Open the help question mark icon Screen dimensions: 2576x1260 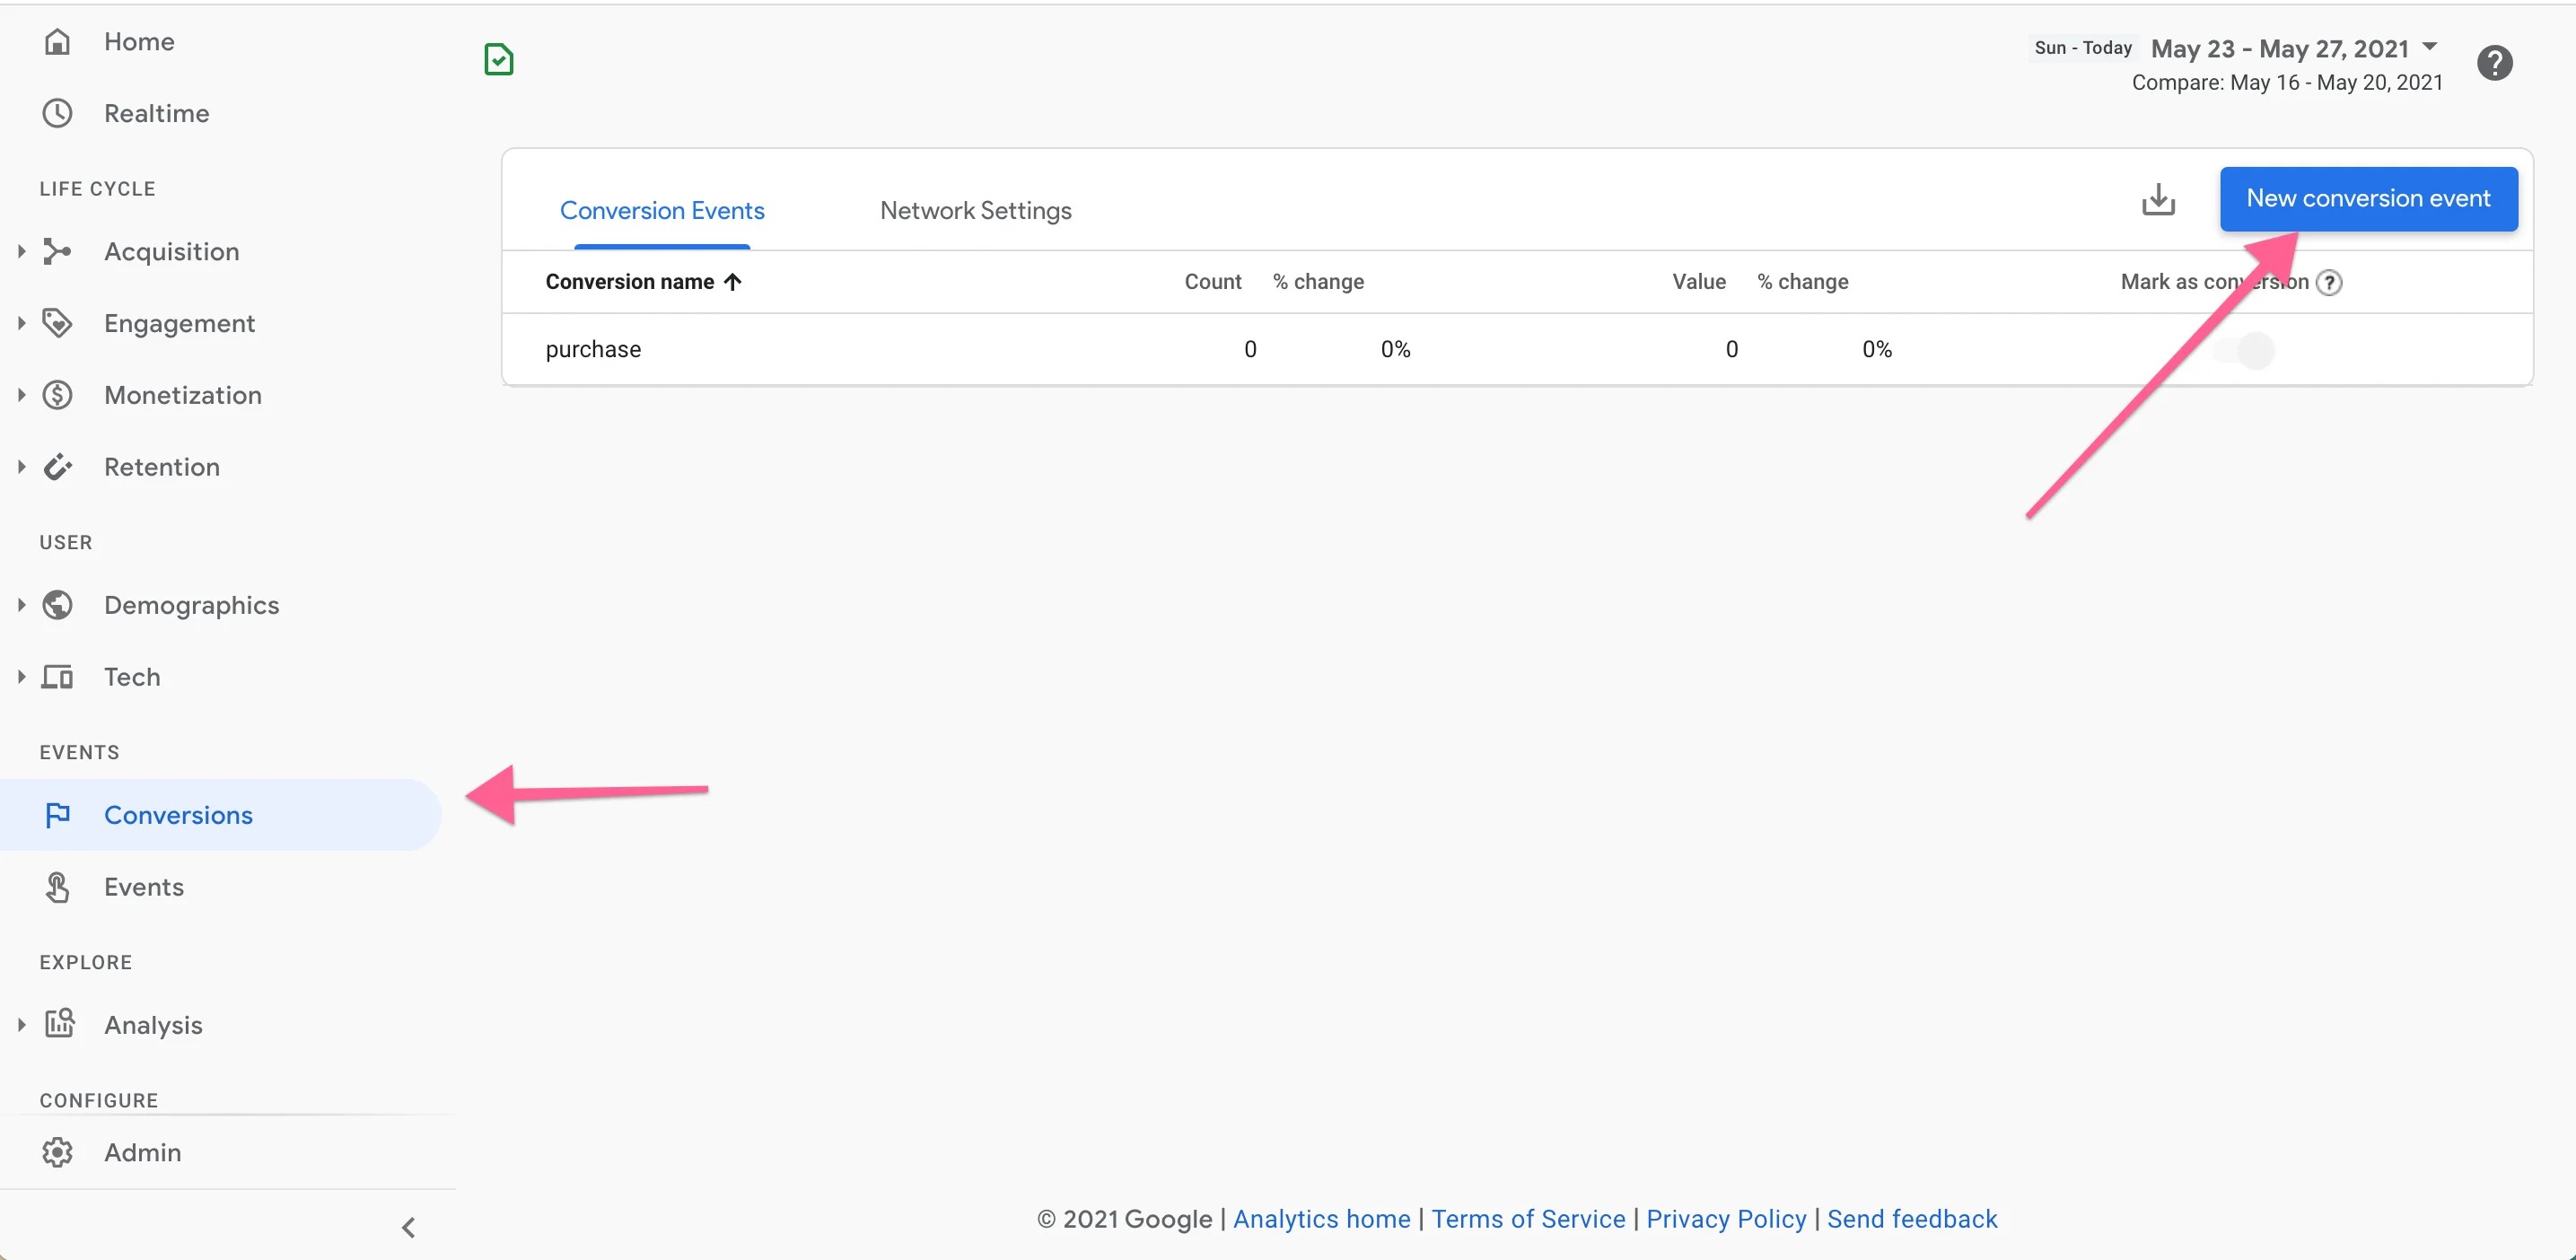tap(2495, 62)
